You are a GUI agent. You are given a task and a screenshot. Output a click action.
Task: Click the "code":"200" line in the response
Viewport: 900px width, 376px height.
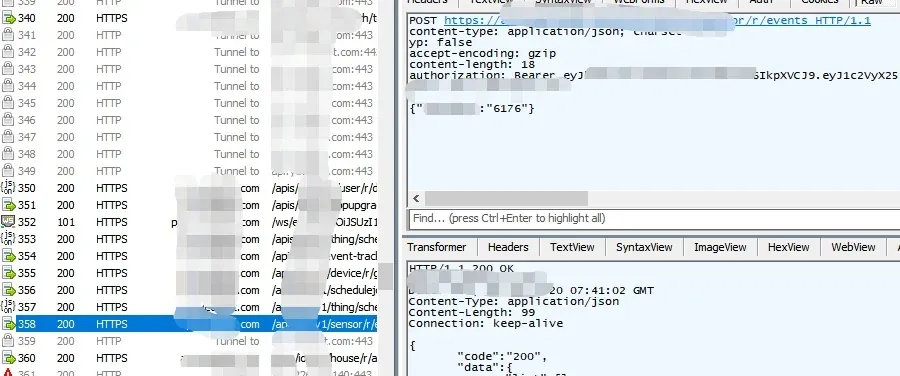click(502, 356)
